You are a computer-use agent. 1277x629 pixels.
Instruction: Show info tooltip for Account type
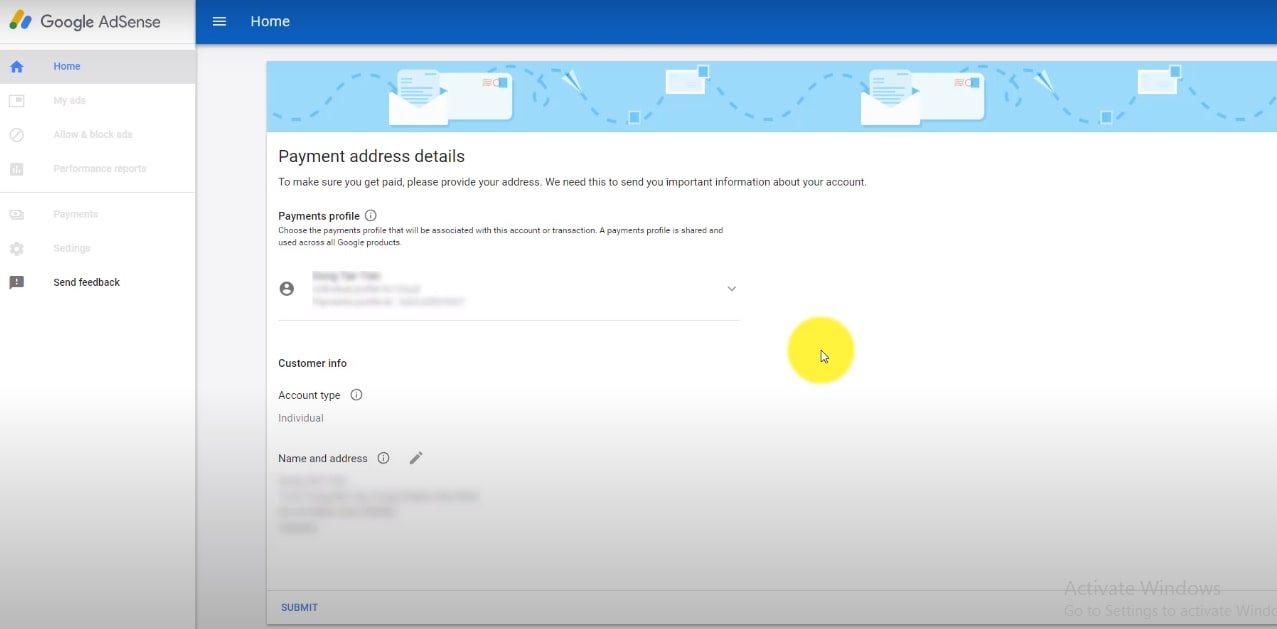(356, 395)
